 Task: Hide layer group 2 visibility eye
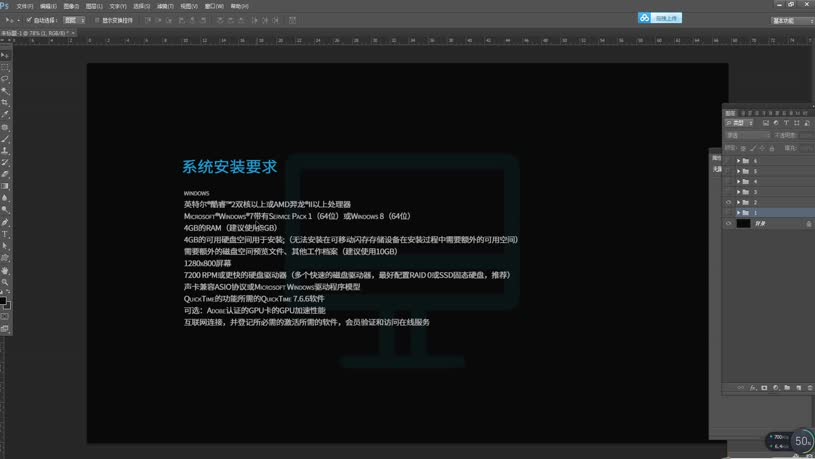(x=728, y=202)
